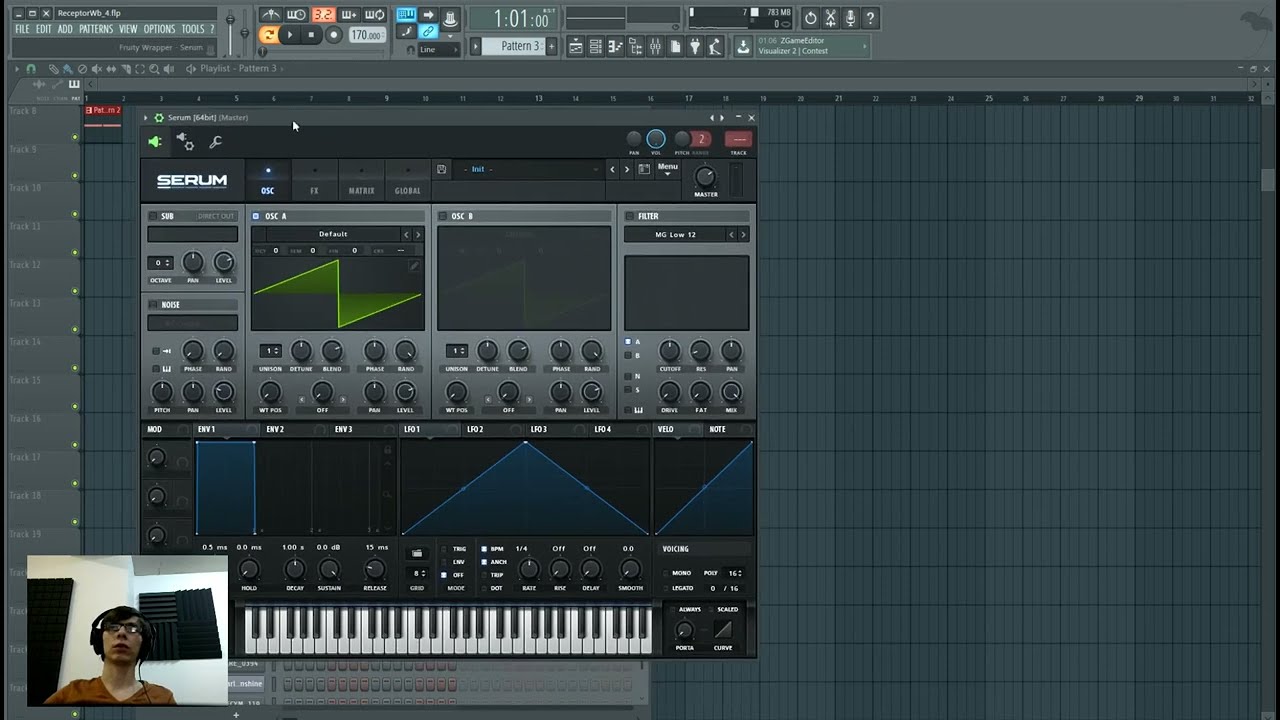The height and width of the screenshot is (720, 1280).
Task: Adjust the Serum MASTER volume knob
Action: click(705, 177)
